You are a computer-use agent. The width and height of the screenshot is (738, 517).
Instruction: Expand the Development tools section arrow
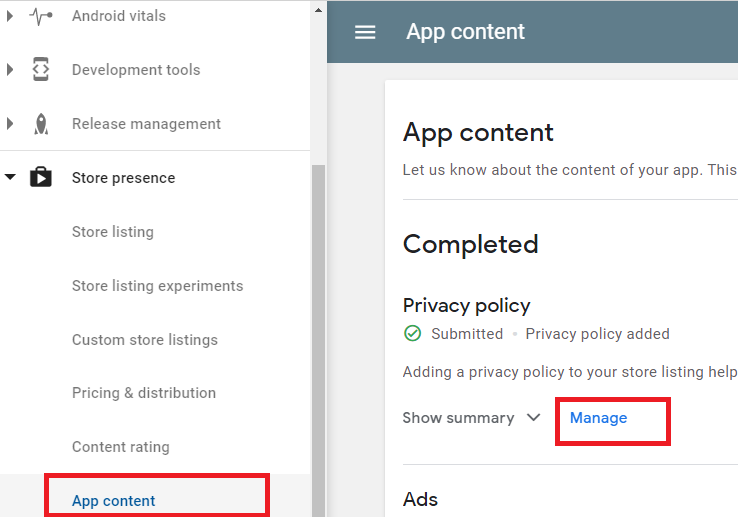tap(11, 70)
